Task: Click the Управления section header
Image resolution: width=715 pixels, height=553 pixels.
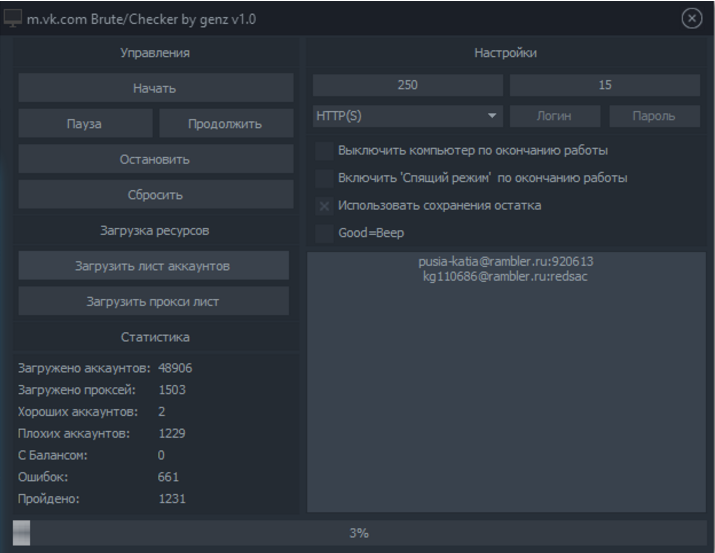Action: [155, 53]
